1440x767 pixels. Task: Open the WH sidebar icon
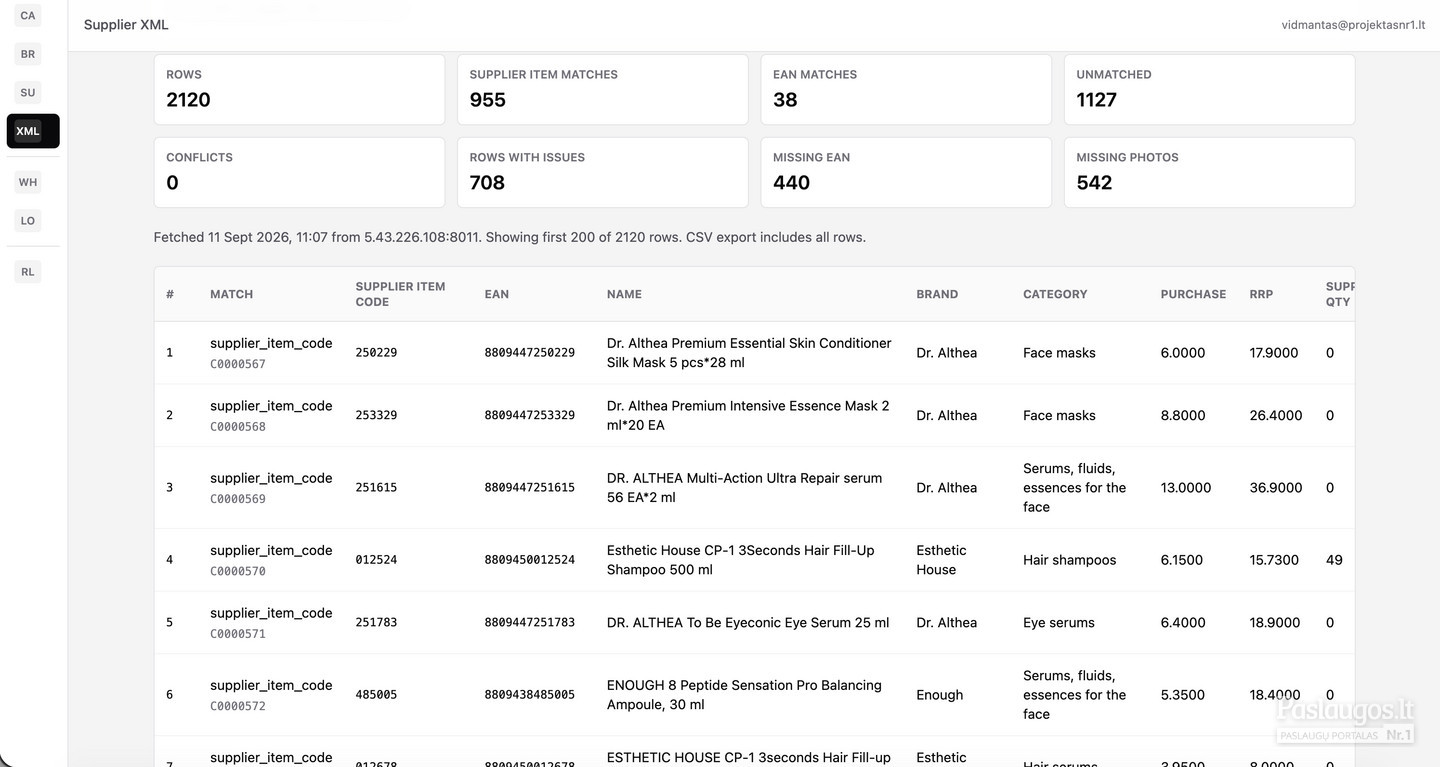[28, 182]
